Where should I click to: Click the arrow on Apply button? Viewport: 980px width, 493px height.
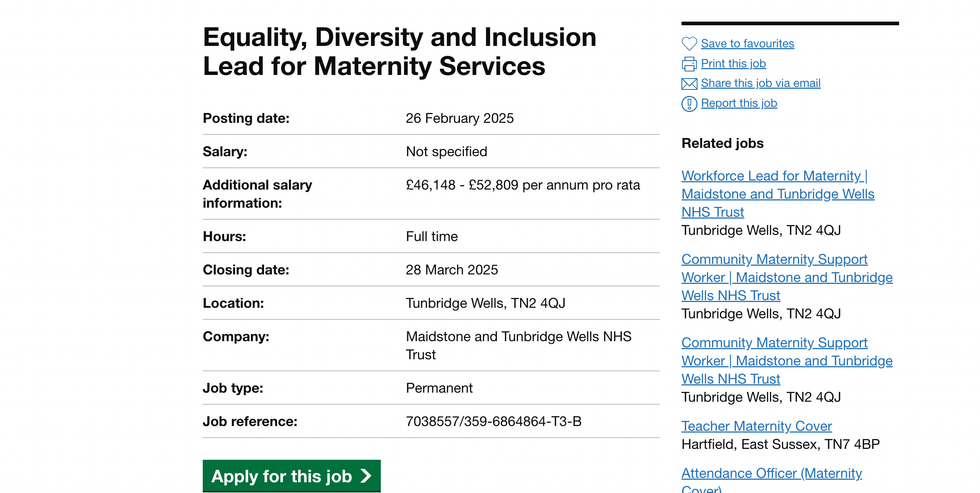(x=366, y=477)
